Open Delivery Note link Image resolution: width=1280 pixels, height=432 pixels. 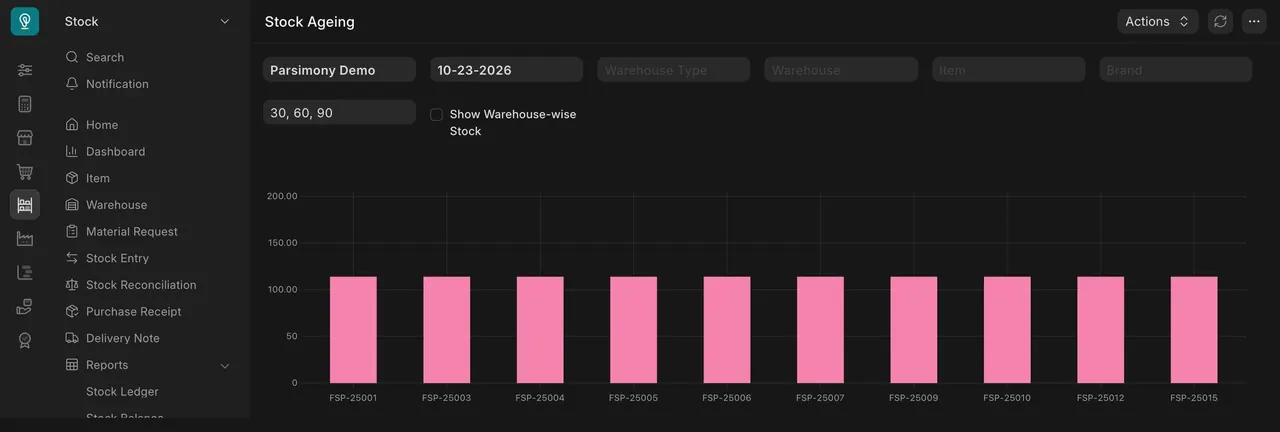click(123, 338)
